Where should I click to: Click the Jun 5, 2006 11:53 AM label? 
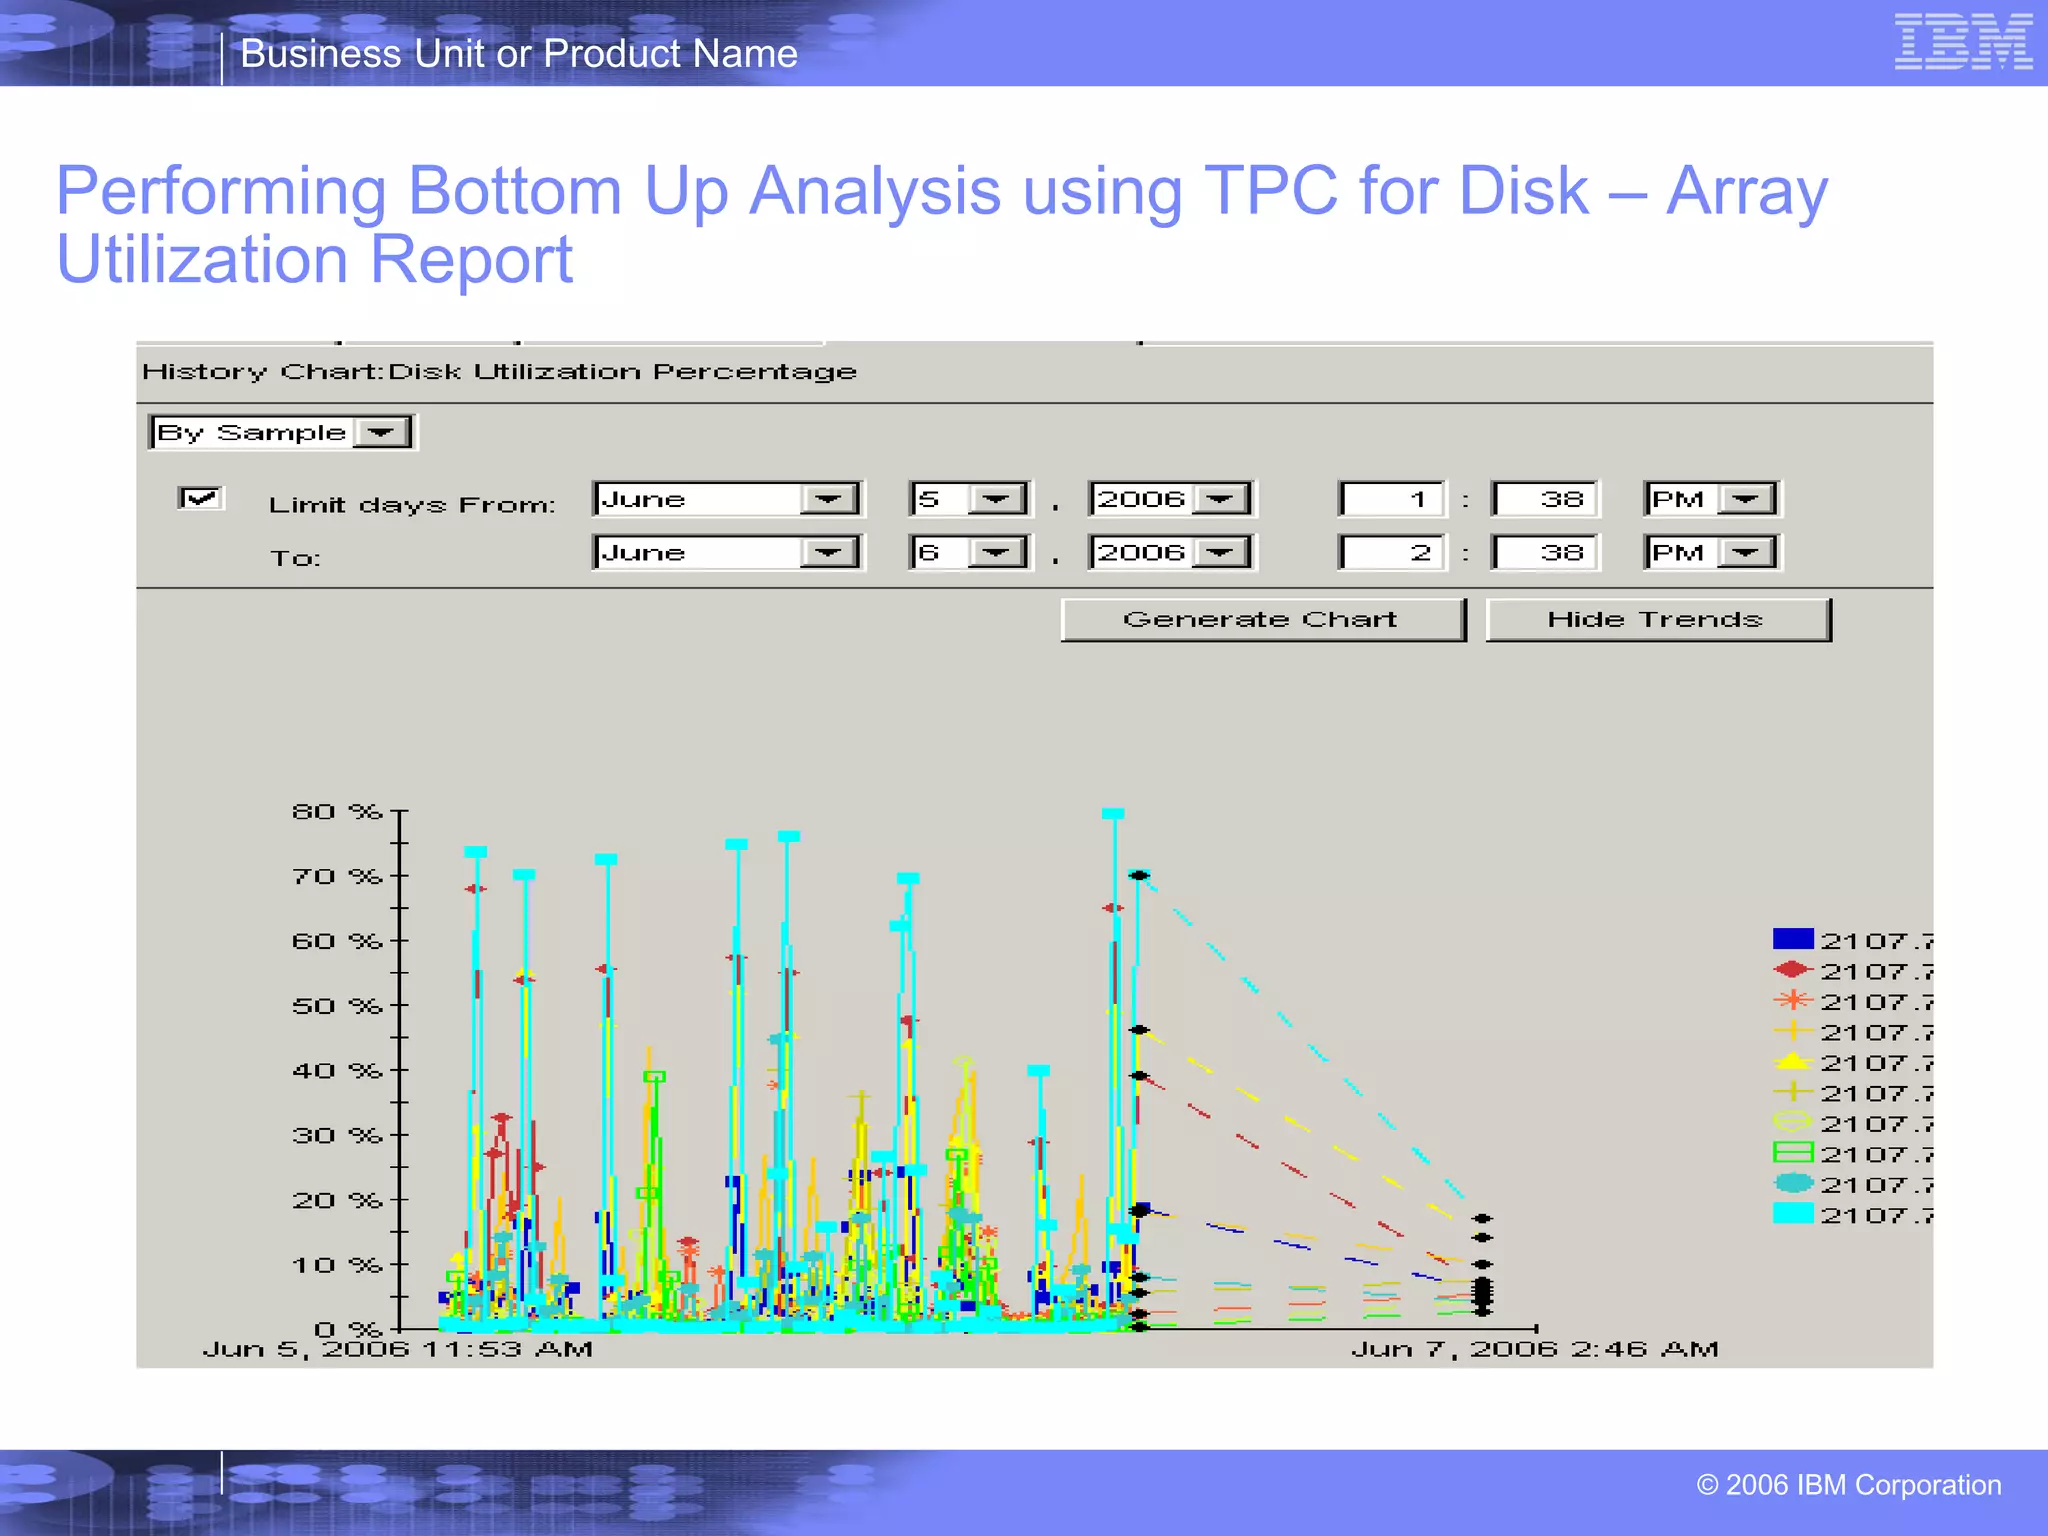[x=398, y=1350]
